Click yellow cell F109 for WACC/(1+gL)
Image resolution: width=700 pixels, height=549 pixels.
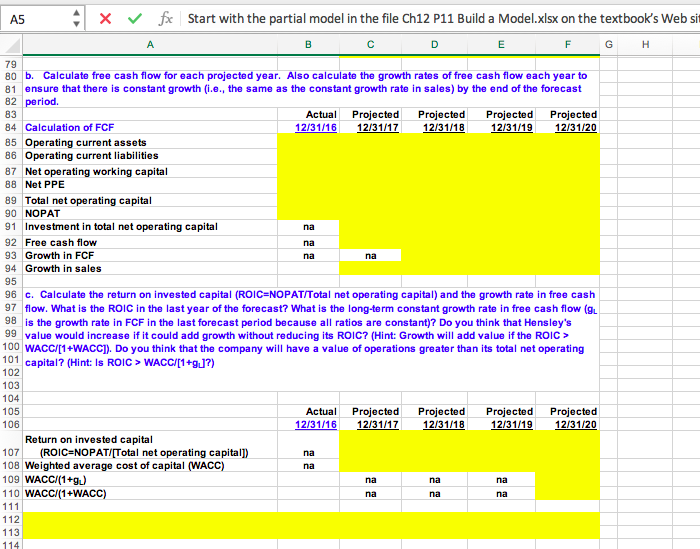pyautogui.click(x=567, y=480)
